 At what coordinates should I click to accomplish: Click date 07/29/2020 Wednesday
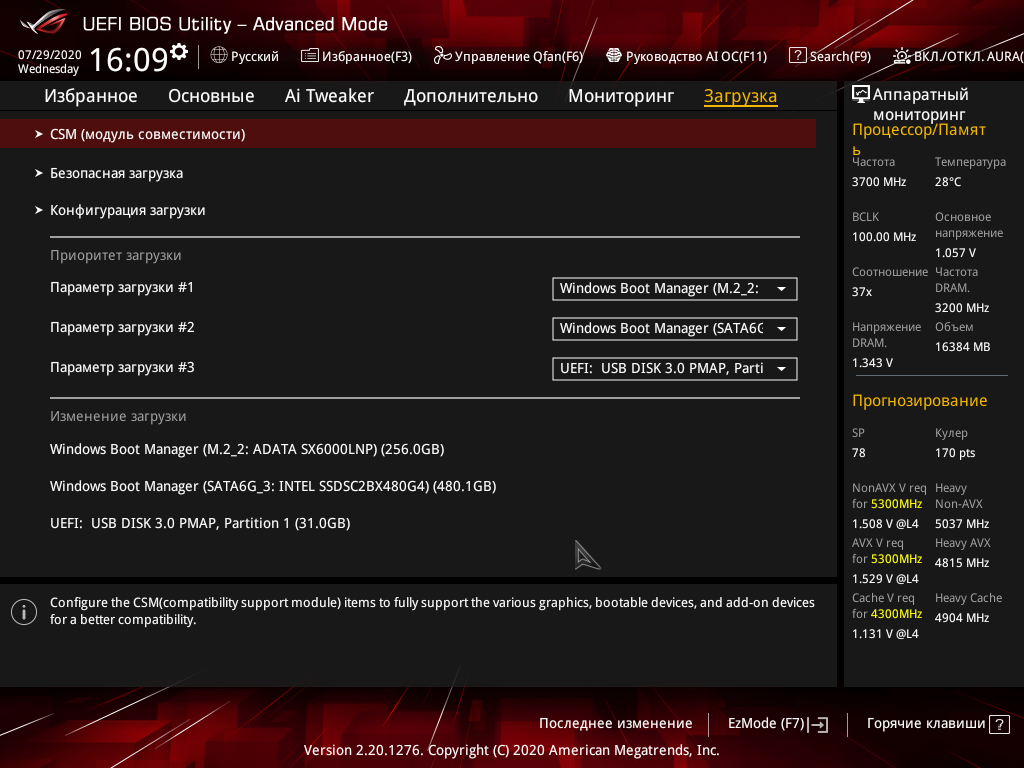[49, 61]
